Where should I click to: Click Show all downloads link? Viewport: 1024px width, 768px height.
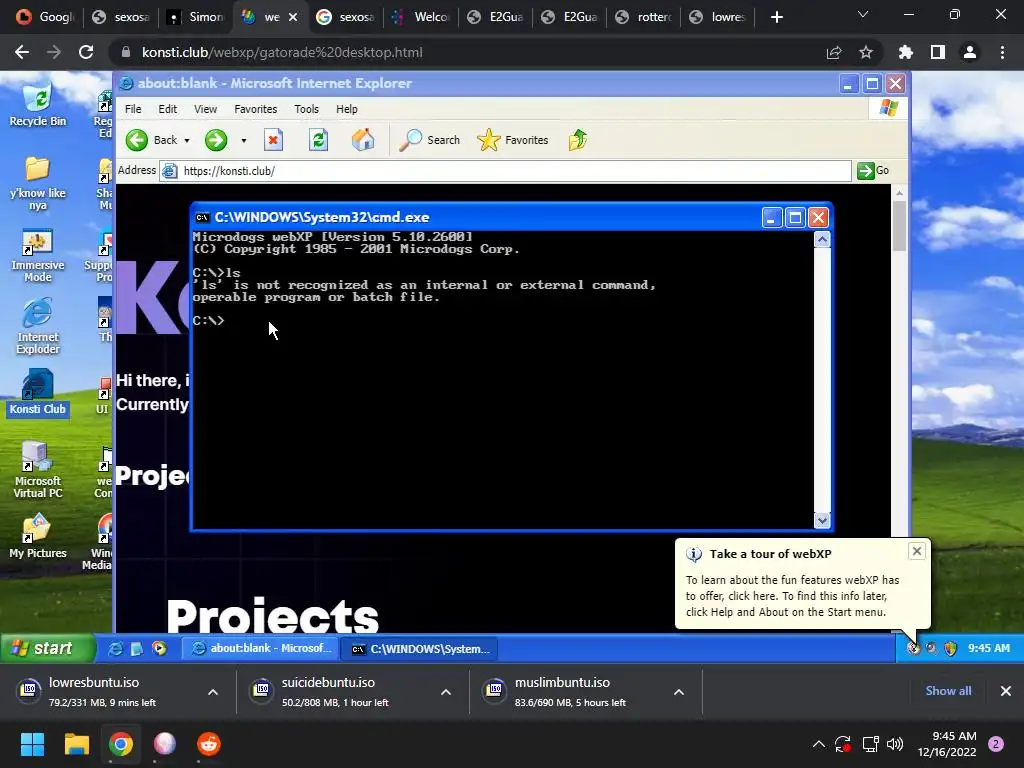point(948,691)
